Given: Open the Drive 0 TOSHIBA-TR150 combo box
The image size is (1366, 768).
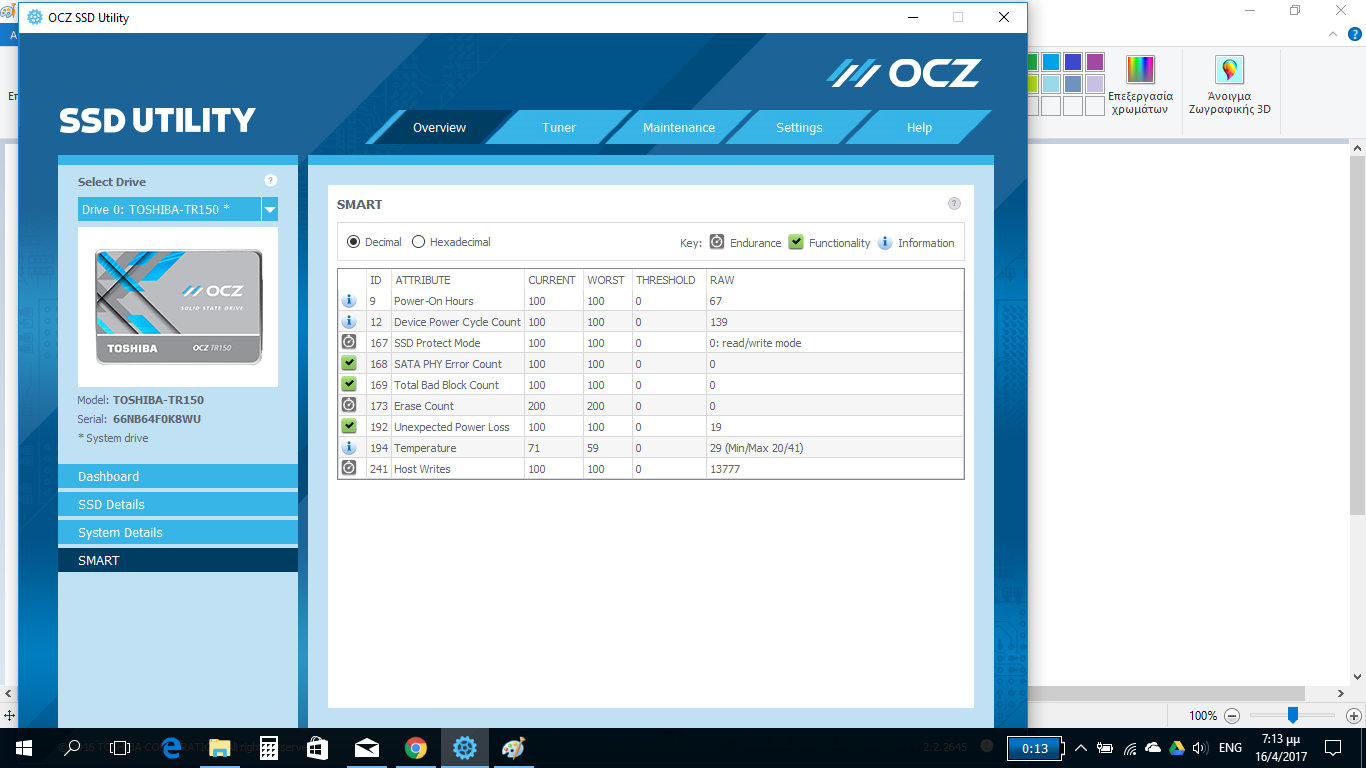Looking at the screenshot, I should coord(168,210).
